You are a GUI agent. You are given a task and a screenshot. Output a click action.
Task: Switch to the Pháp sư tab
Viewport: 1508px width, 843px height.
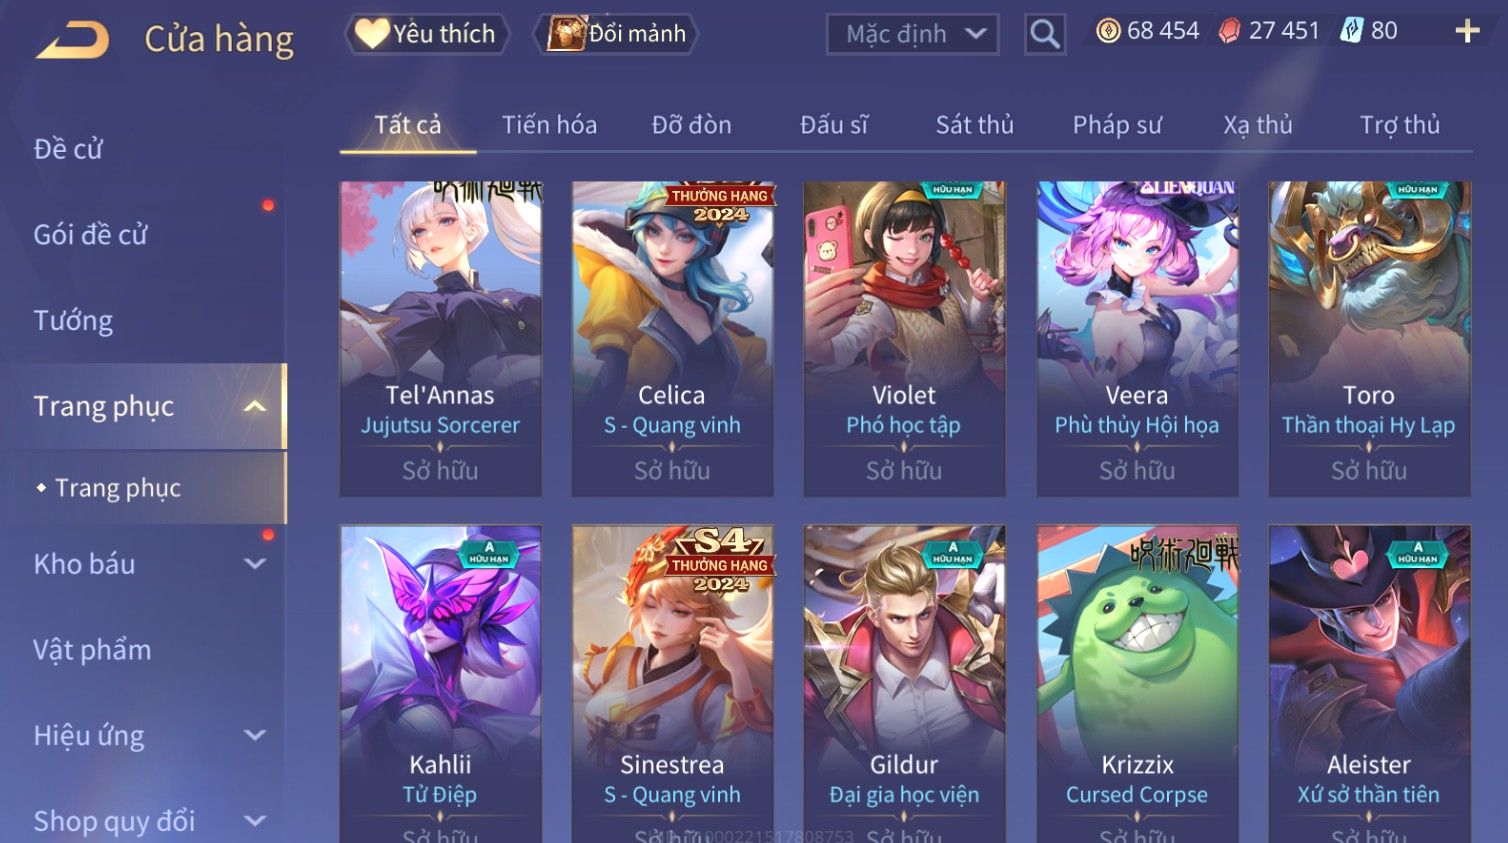(1117, 125)
